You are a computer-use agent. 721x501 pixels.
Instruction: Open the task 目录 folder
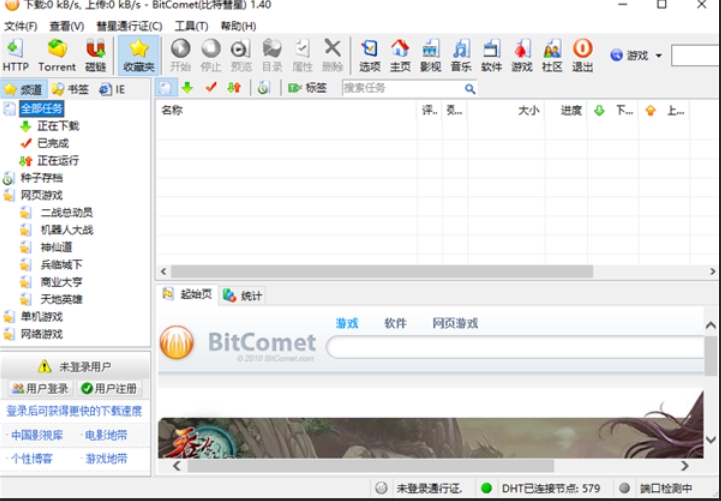tap(272, 55)
